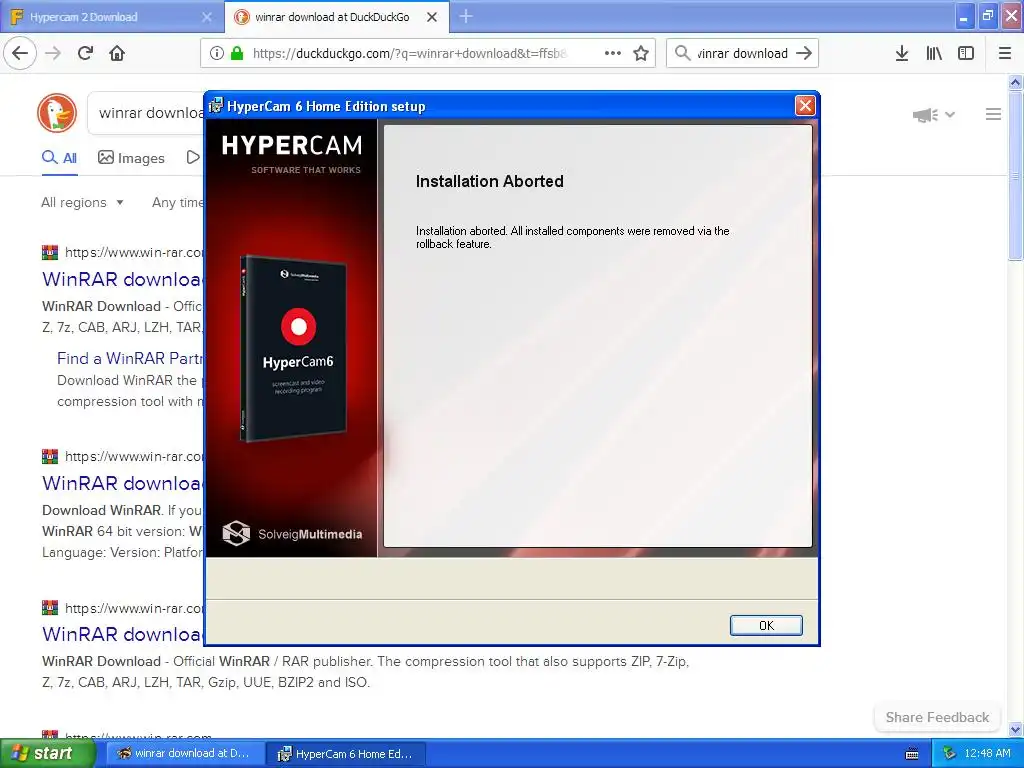
Task: Open the Any time filter dropdown
Action: [x=178, y=202]
